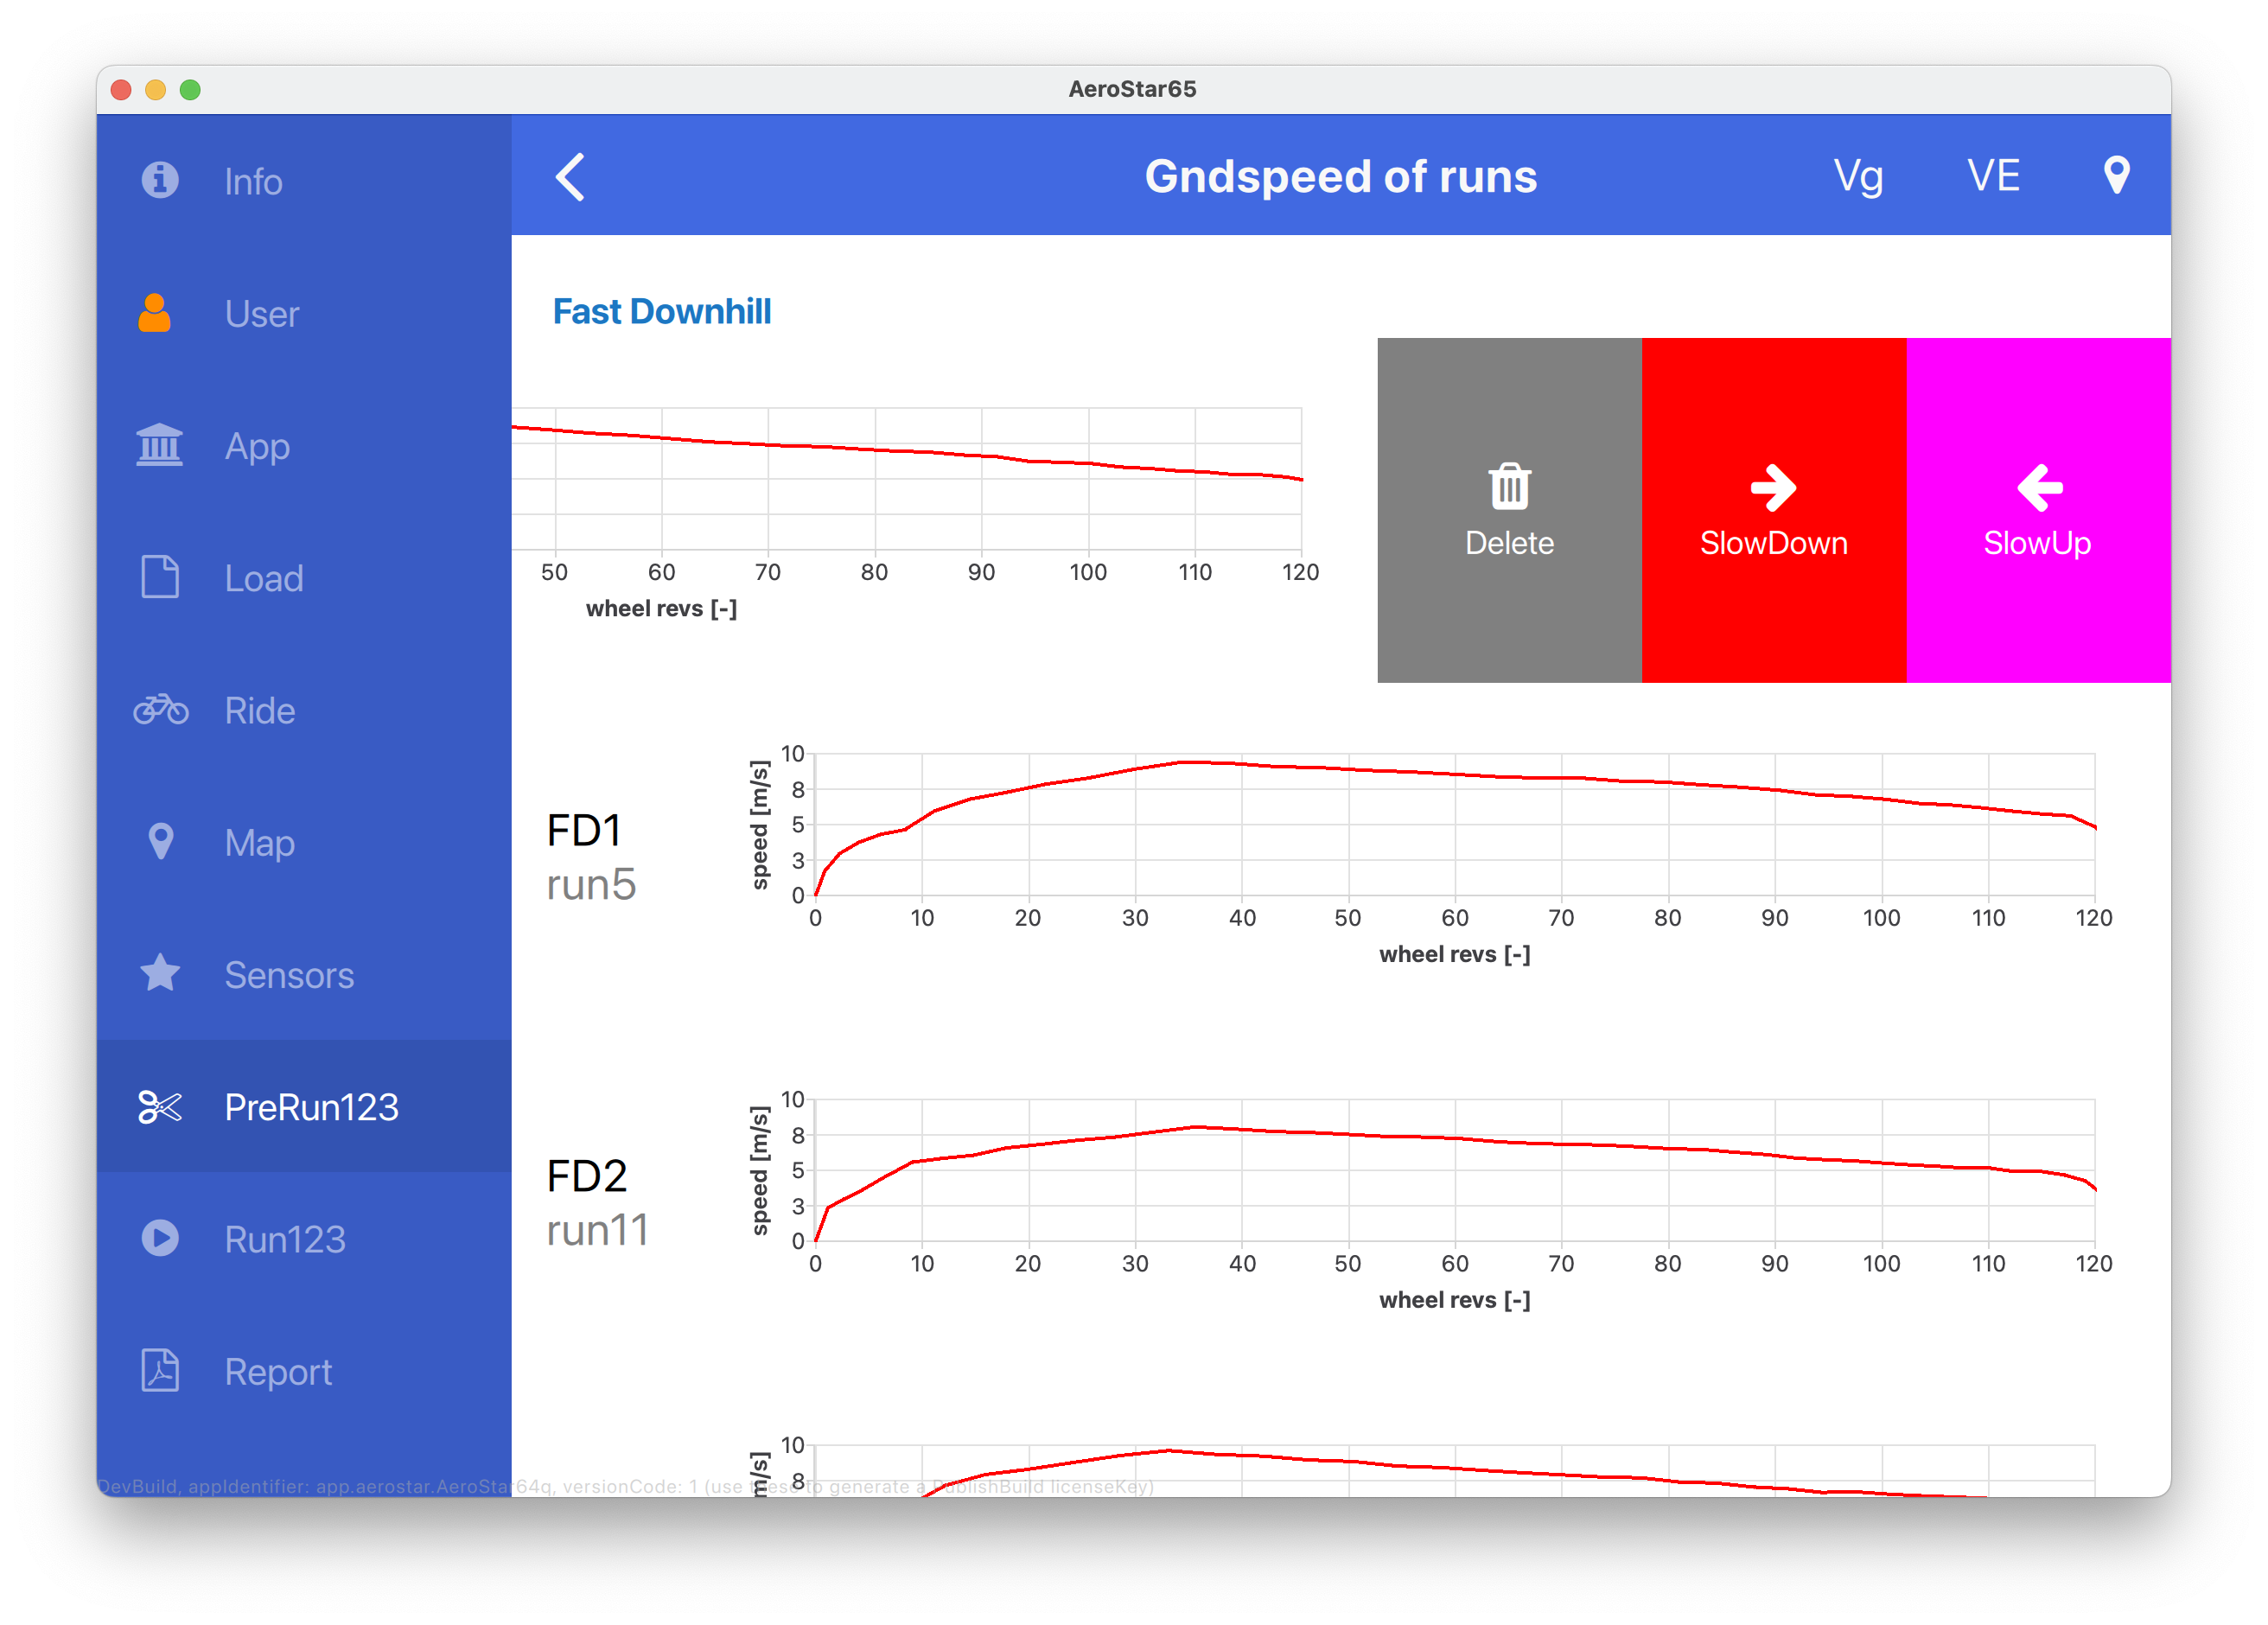Screen dimensions: 2268x1625
Task: Click the Fast Downhill heading
Action: click(x=661, y=311)
